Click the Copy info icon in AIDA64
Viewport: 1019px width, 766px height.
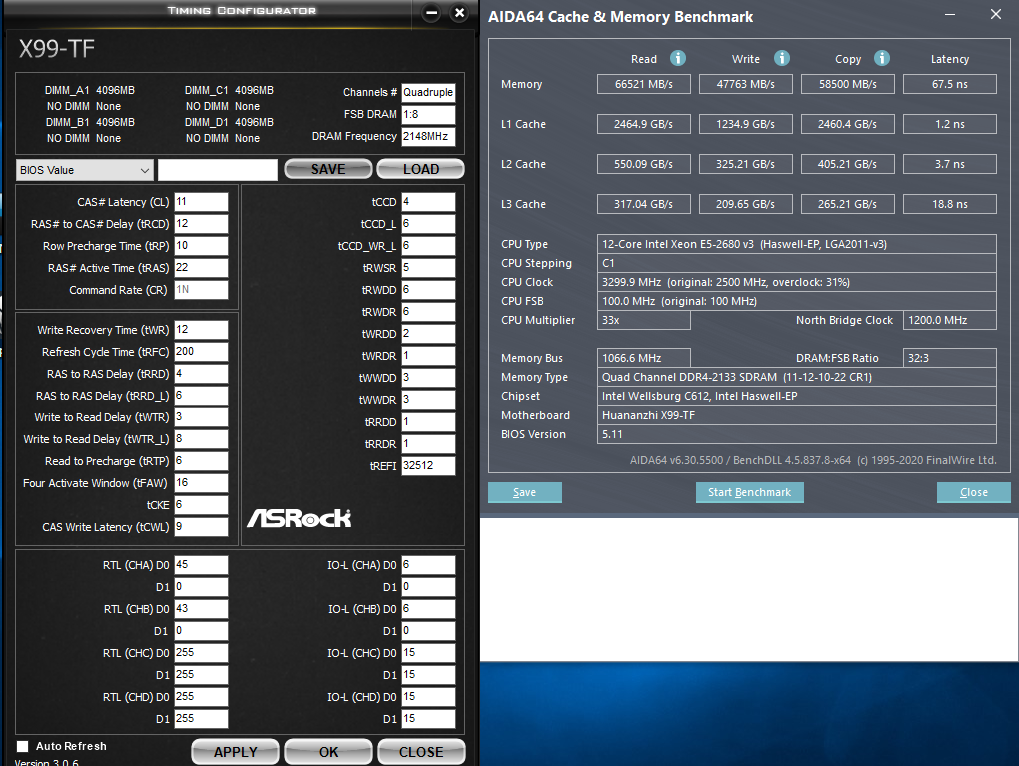click(x=882, y=58)
